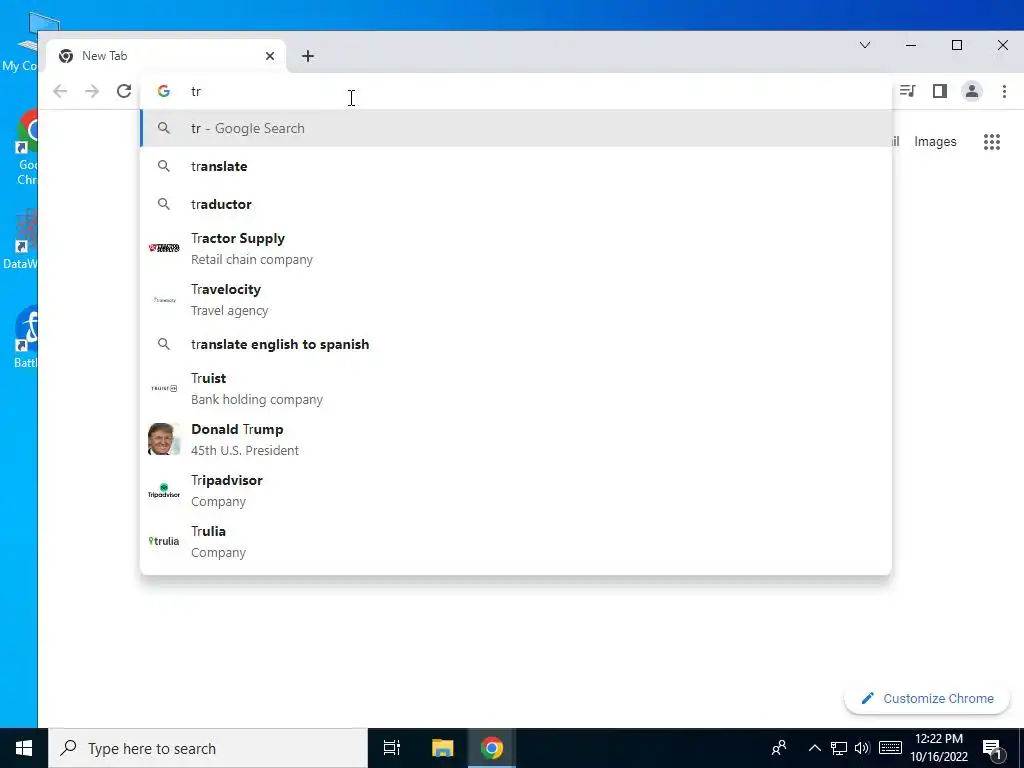Choose the 'traductor' suggestion
1024x768 pixels.
coord(516,204)
